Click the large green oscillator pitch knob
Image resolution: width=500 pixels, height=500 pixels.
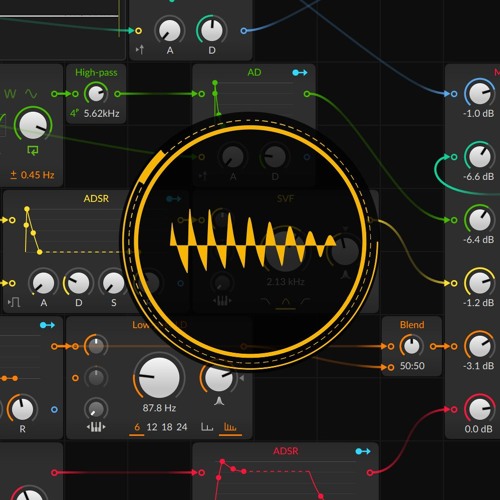[x=33, y=125]
